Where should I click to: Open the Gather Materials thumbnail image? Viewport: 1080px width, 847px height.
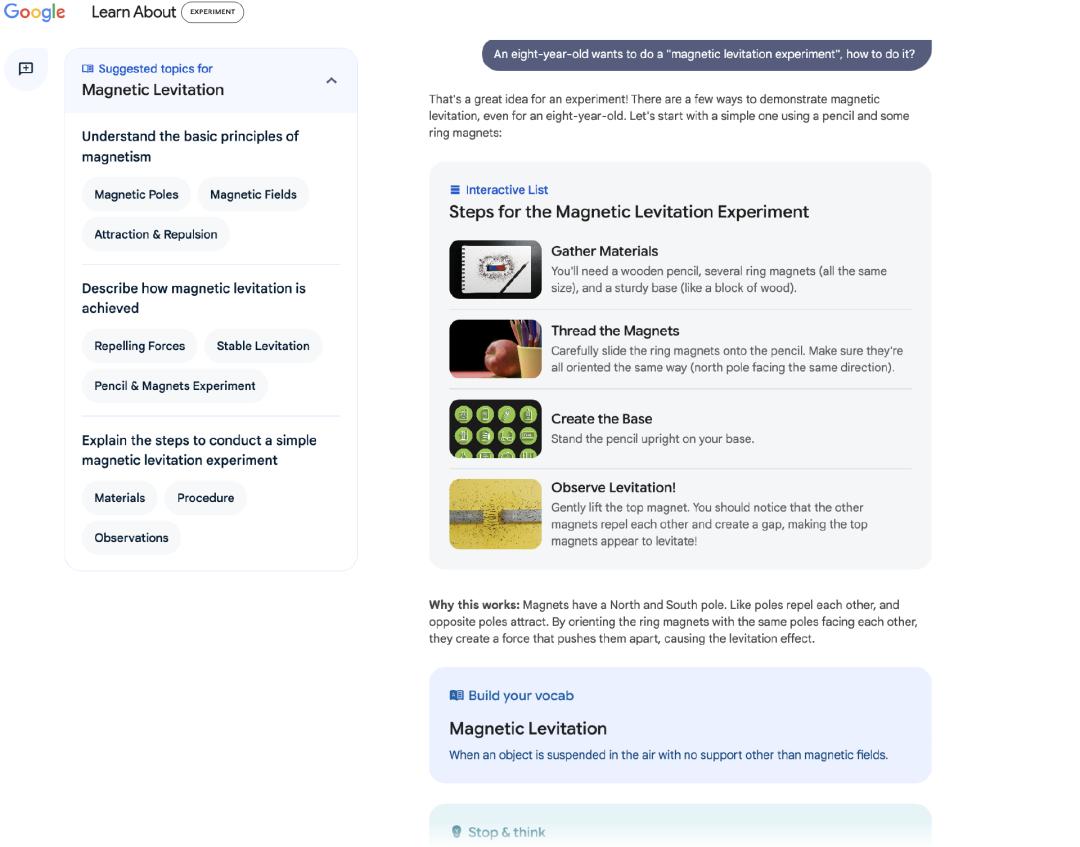[x=495, y=269]
